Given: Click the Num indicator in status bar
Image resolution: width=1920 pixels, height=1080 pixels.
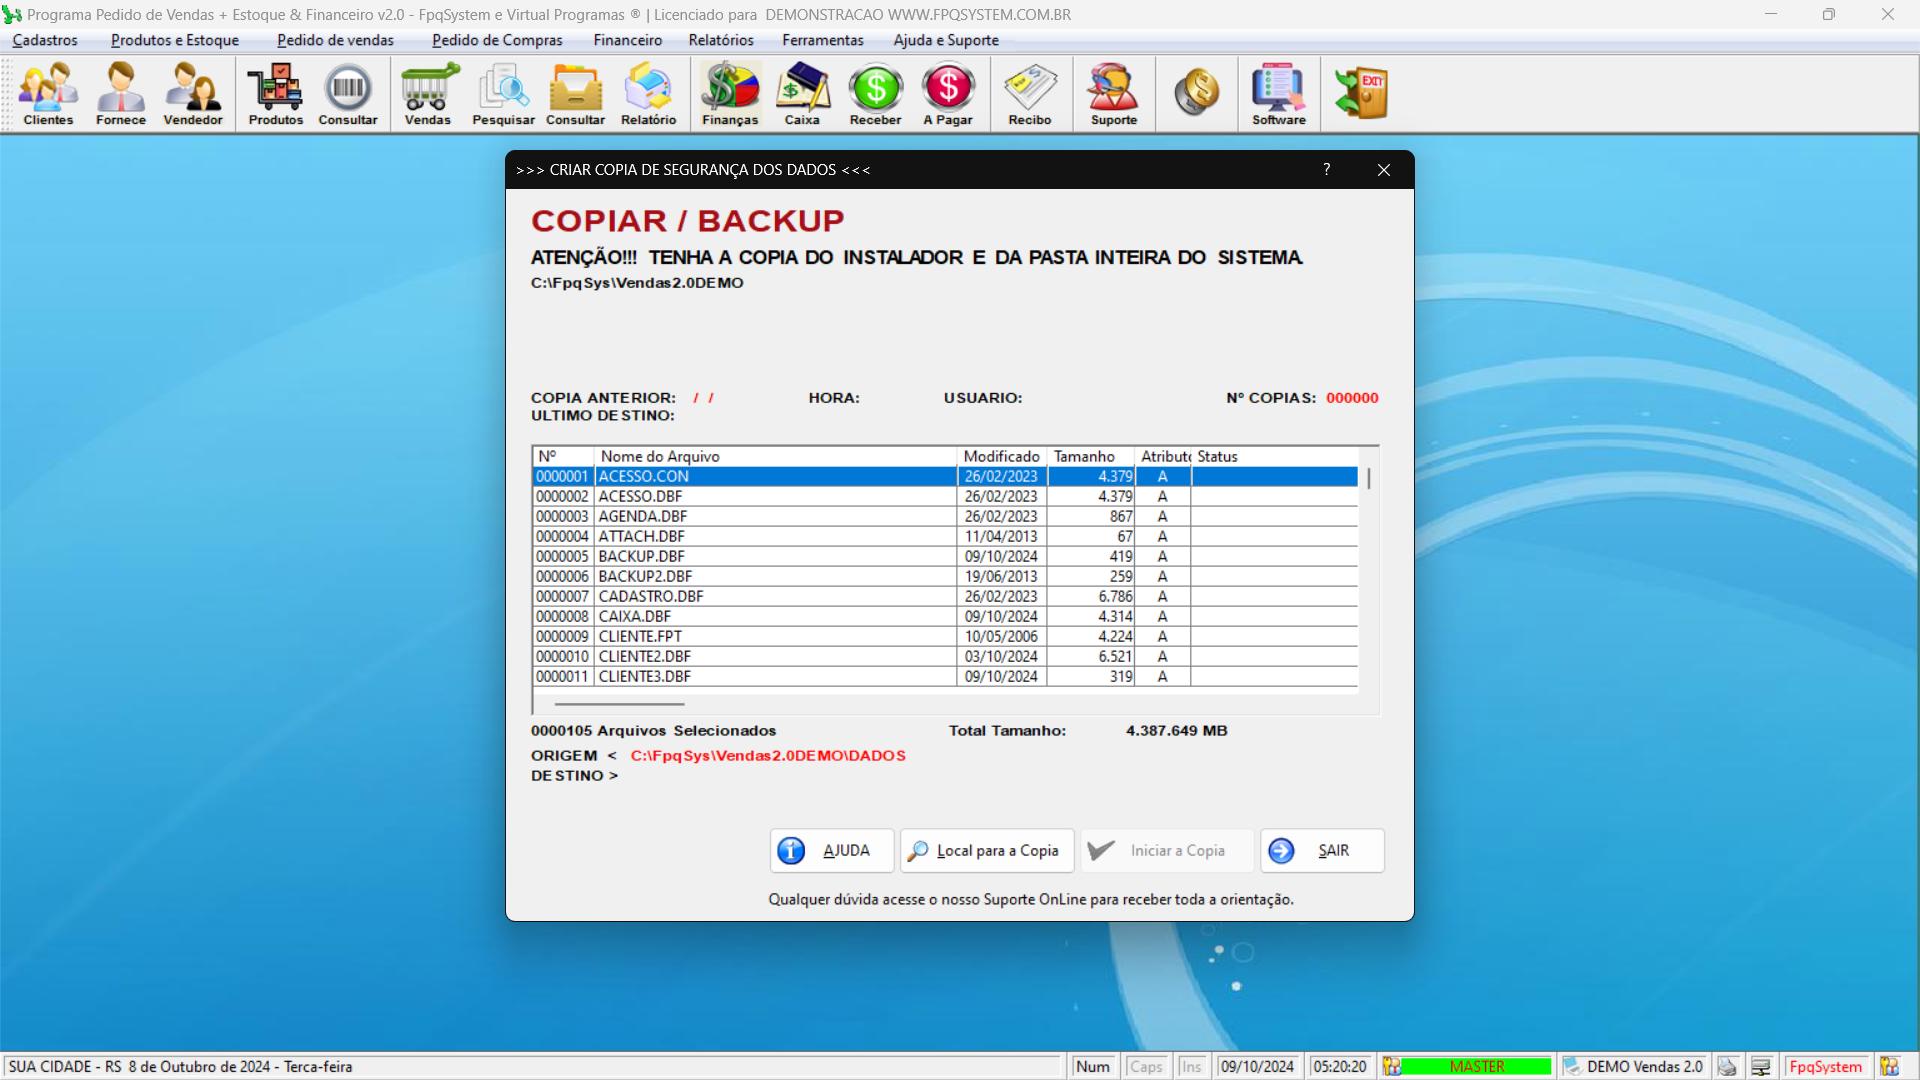Looking at the screenshot, I should click(1093, 1067).
